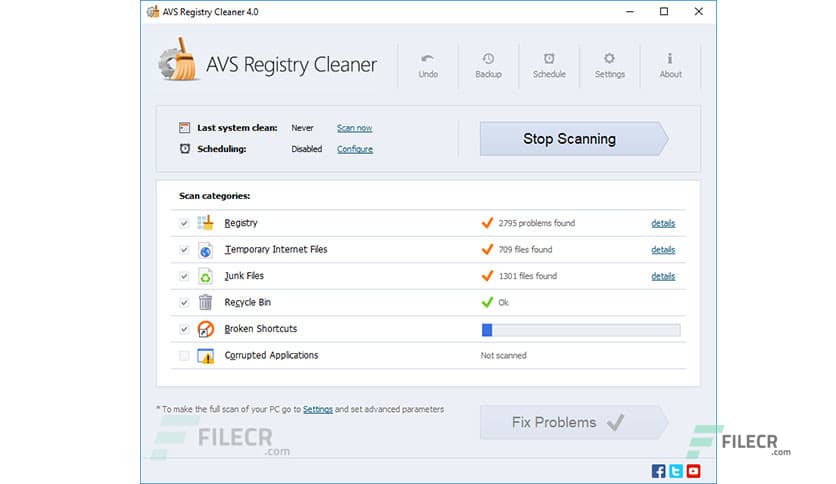Click the '1301 files found' text
The width and height of the screenshot is (836, 484).
click(x=527, y=276)
